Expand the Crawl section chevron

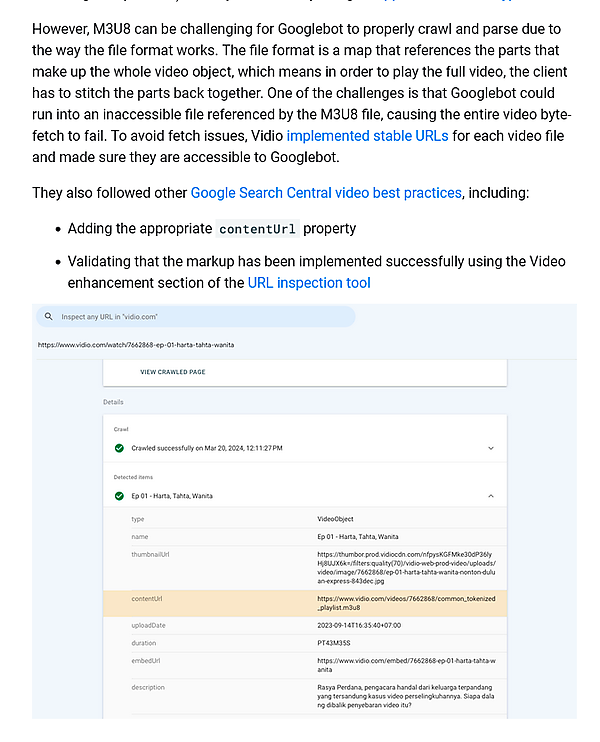(491, 448)
